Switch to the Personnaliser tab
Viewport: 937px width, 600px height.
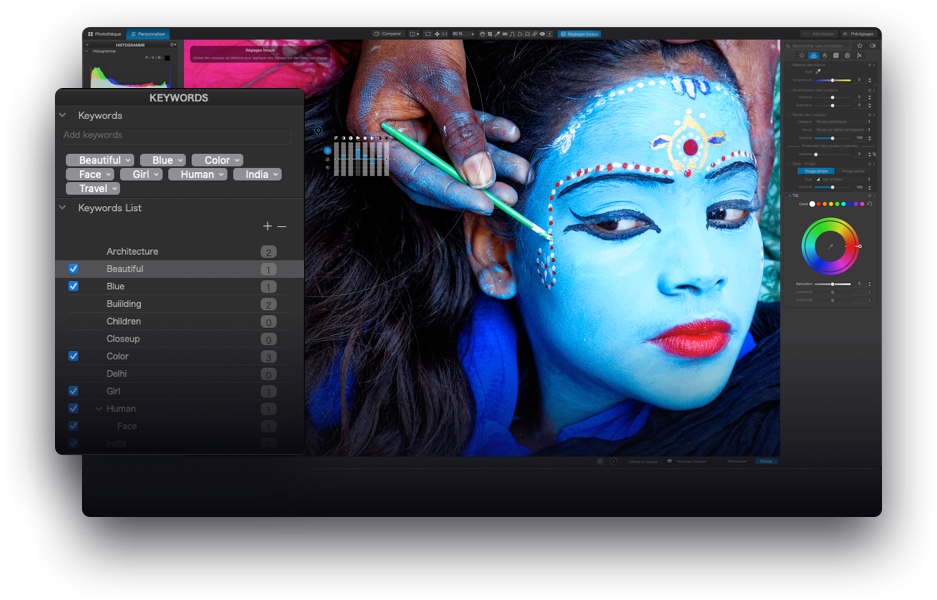[x=148, y=33]
